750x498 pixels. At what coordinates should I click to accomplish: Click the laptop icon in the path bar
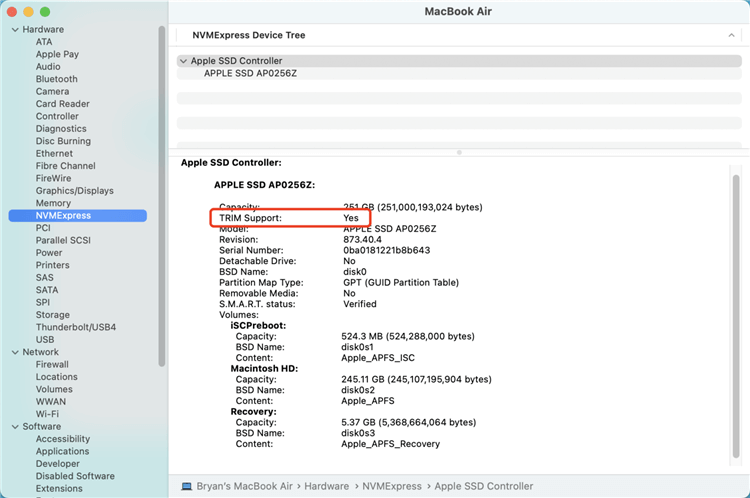187,487
